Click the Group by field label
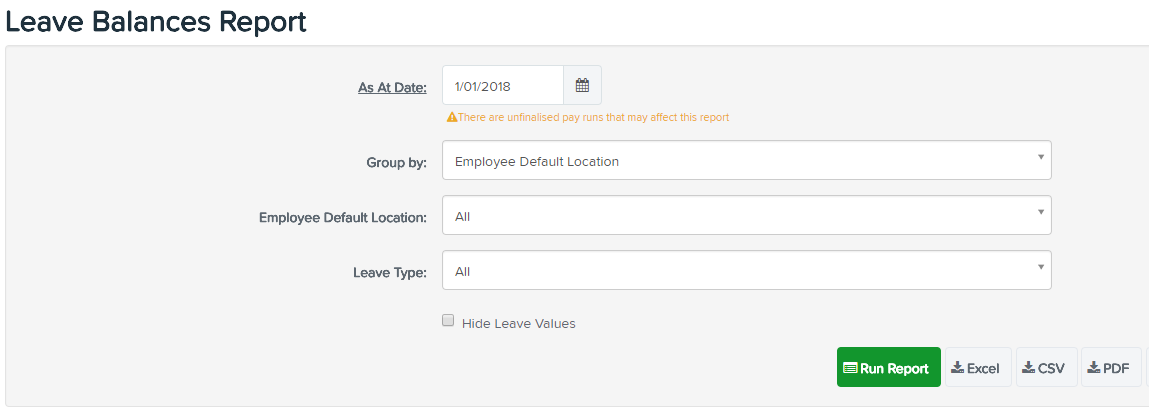The width and height of the screenshot is (1149, 410). 396,163
